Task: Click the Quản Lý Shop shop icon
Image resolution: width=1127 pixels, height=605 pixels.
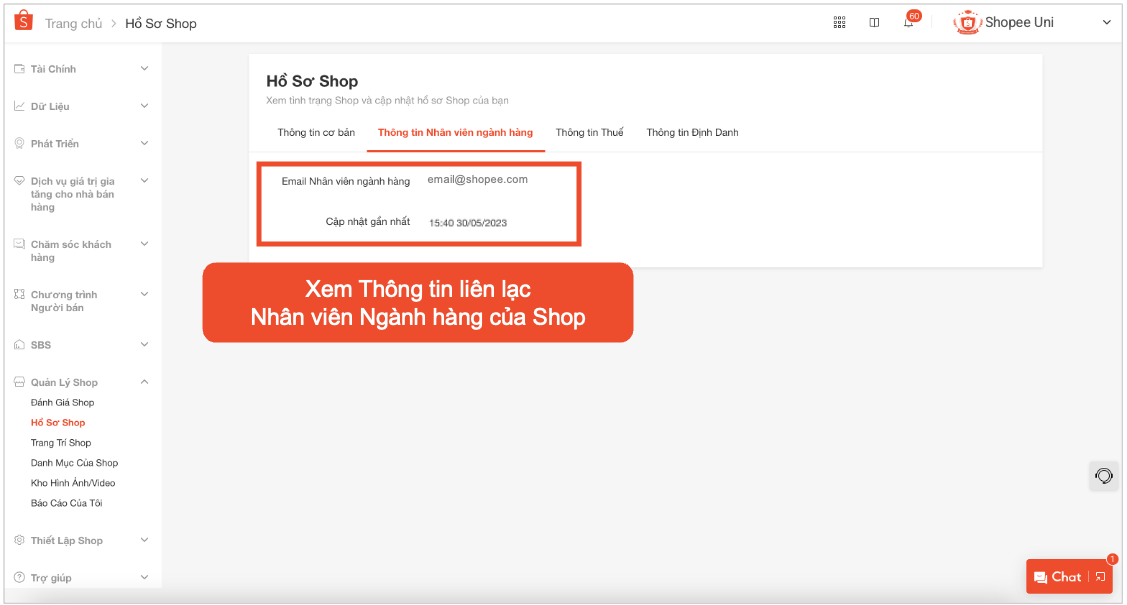Action: click(x=20, y=382)
